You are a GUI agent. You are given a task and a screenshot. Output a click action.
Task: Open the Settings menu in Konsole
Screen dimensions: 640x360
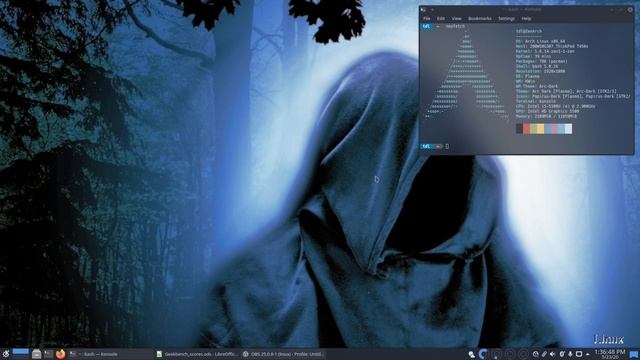(x=507, y=18)
